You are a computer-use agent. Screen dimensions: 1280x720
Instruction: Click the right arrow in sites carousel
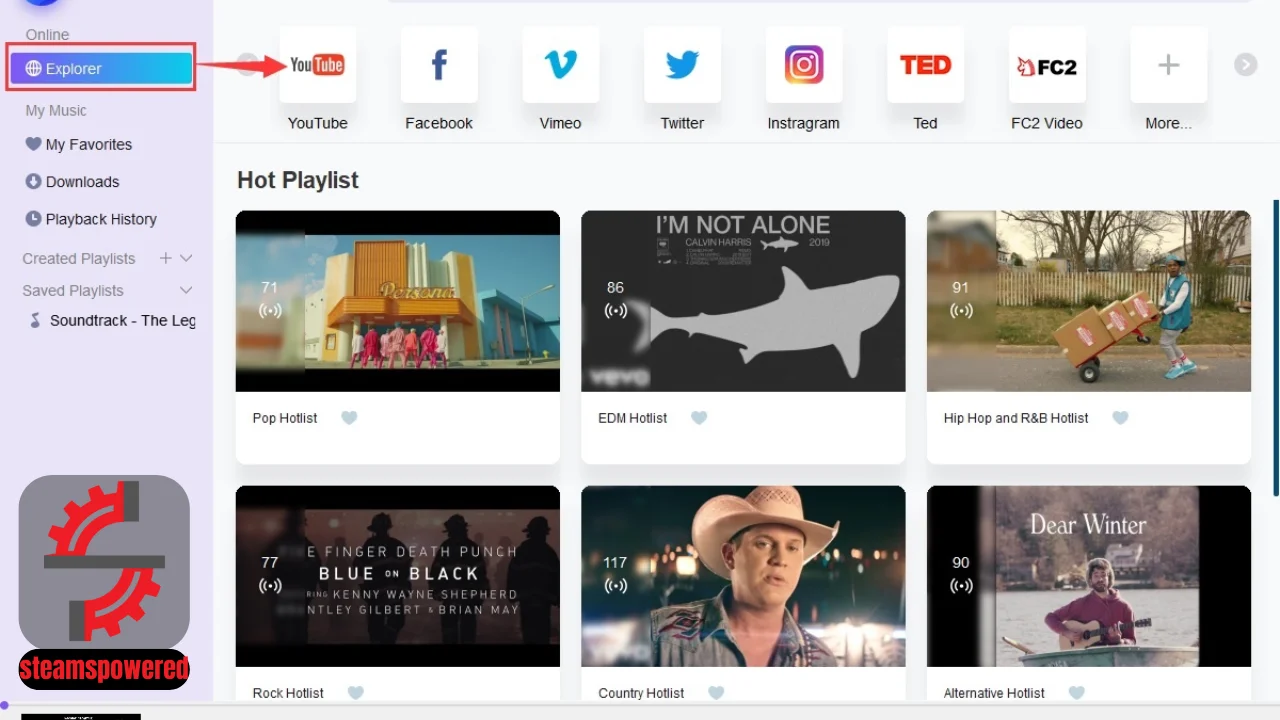(1245, 65)
